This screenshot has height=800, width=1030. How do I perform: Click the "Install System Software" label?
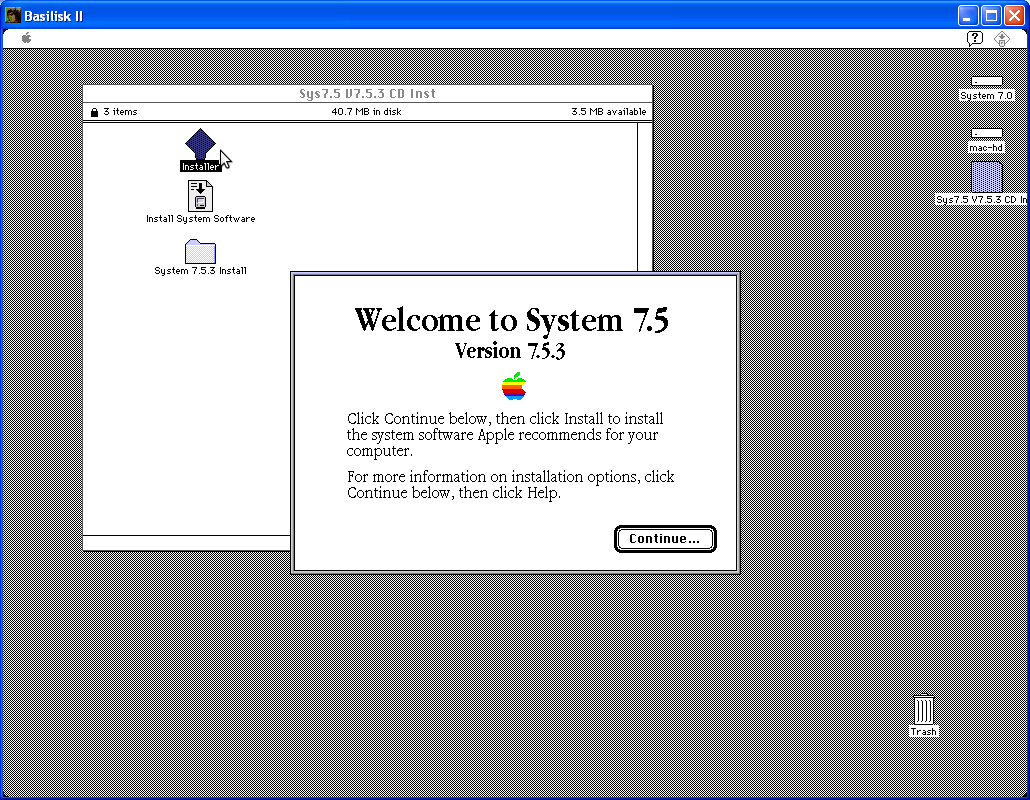click(200, 219)
